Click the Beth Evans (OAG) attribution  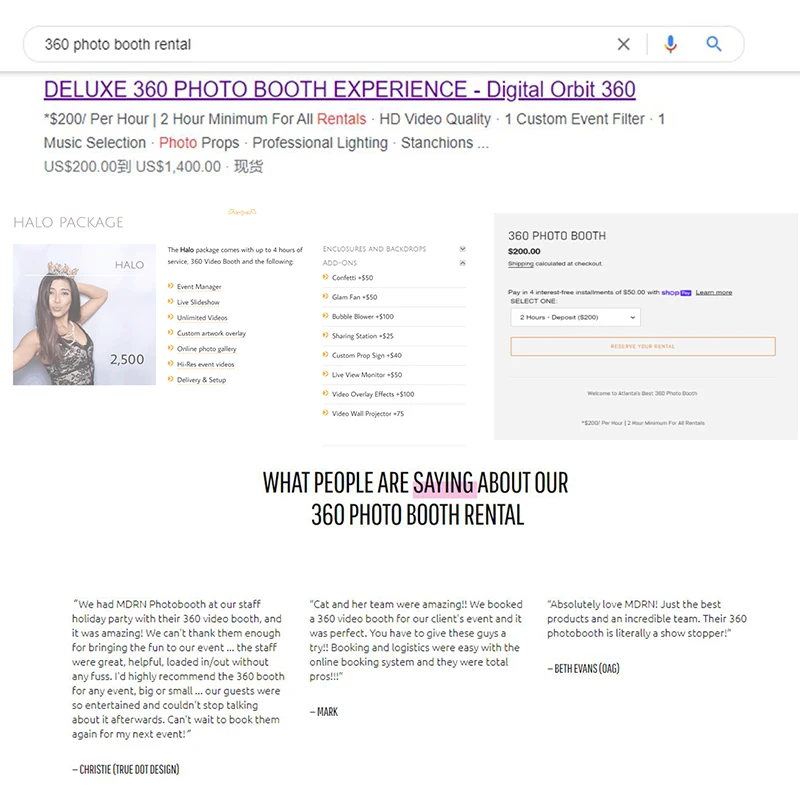[583, 668]
